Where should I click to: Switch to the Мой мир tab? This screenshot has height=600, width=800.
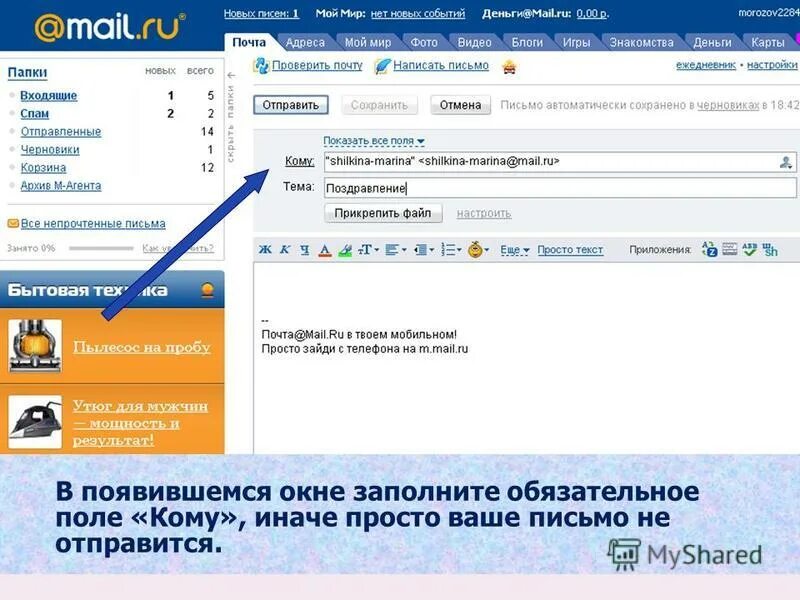368,42
